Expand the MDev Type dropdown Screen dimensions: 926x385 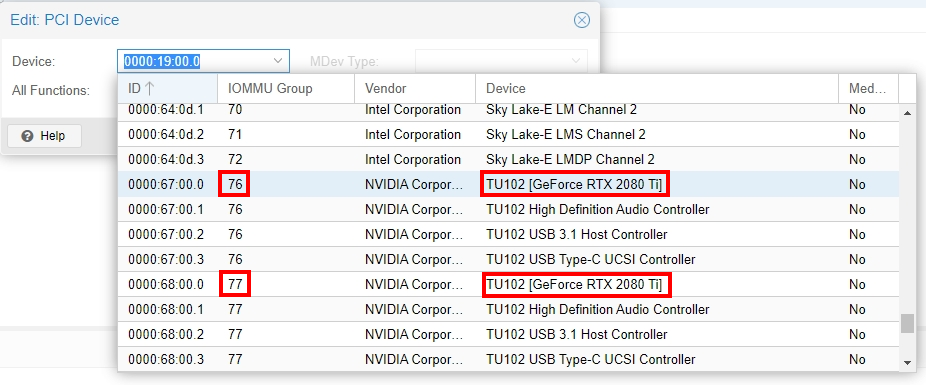pos(576,61)
